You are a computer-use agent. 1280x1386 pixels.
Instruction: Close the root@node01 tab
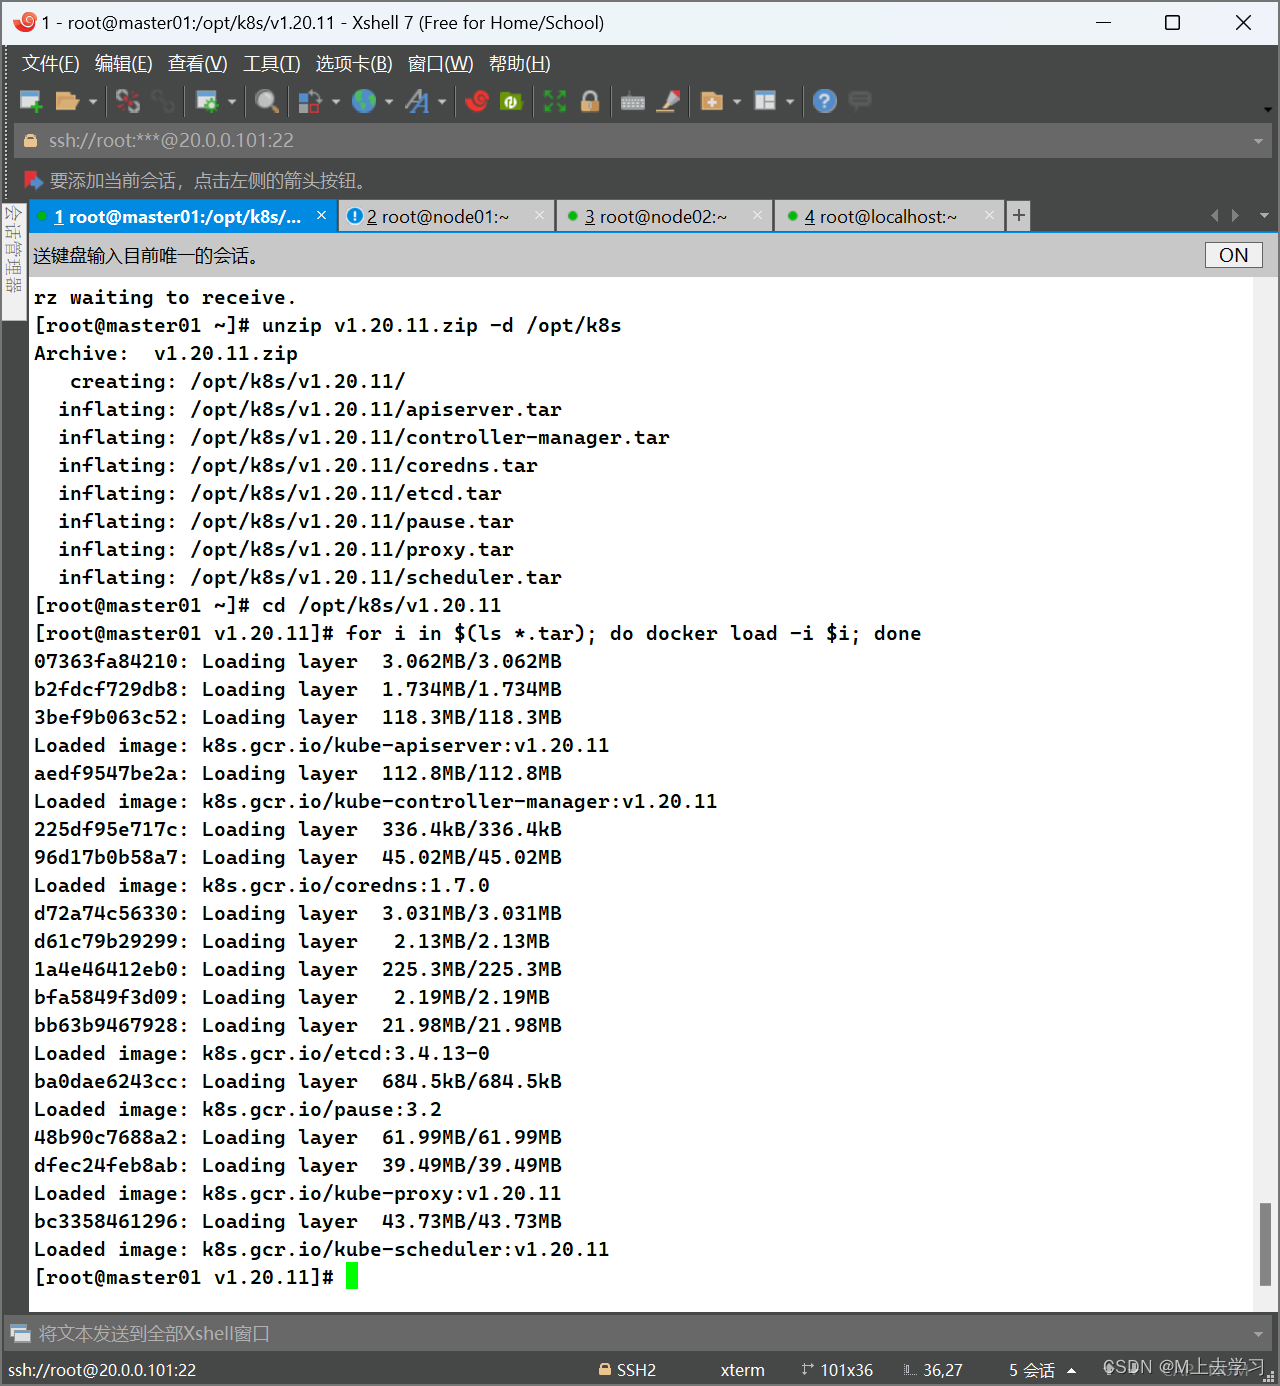[x=540, y=215]
